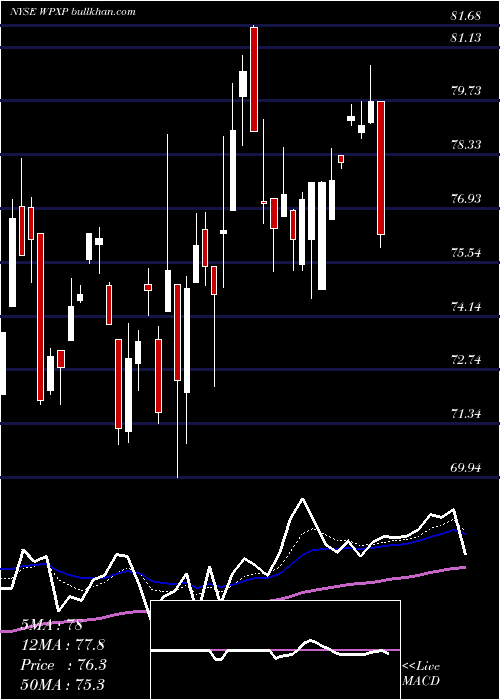This screenshot has height=700, width=500.
Task: Click the NYSE WPXP bullkhan.com chart title
Action: 73,11
